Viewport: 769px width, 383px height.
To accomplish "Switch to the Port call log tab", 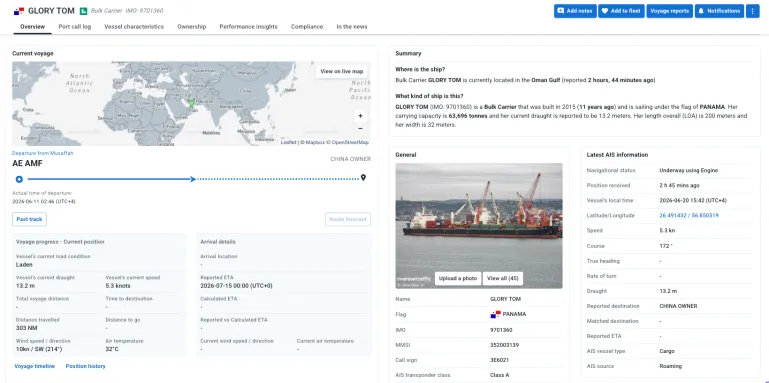I will tap(75, 26).
